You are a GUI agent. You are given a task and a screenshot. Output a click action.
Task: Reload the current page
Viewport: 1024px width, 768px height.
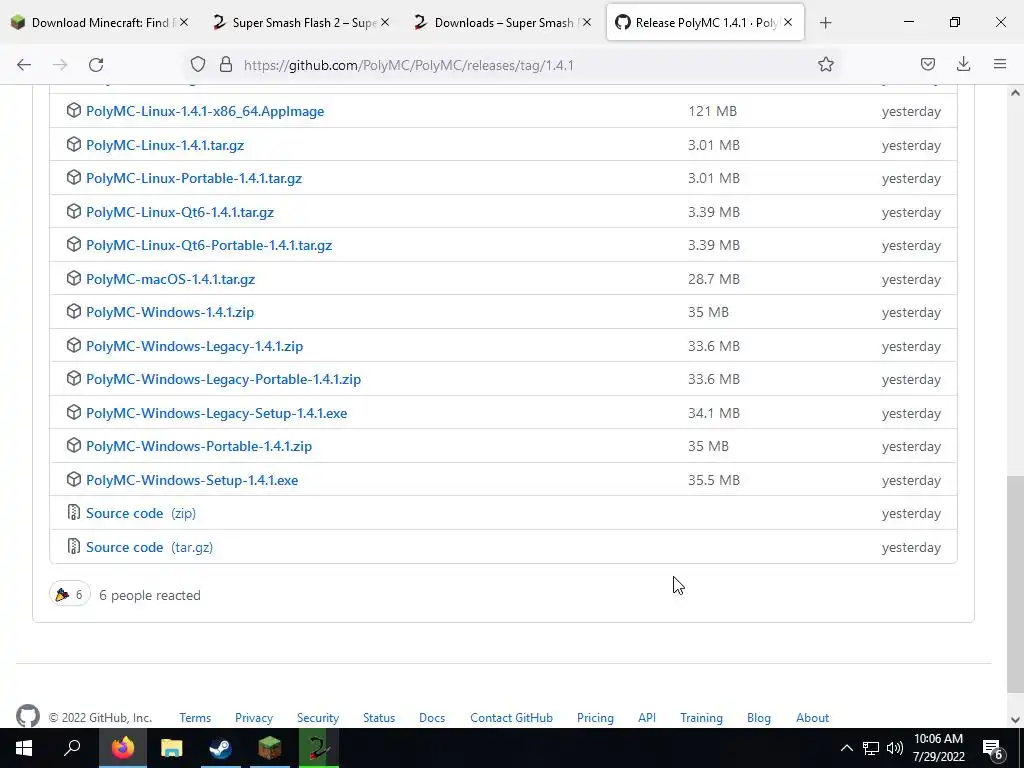tap(96, 65)
